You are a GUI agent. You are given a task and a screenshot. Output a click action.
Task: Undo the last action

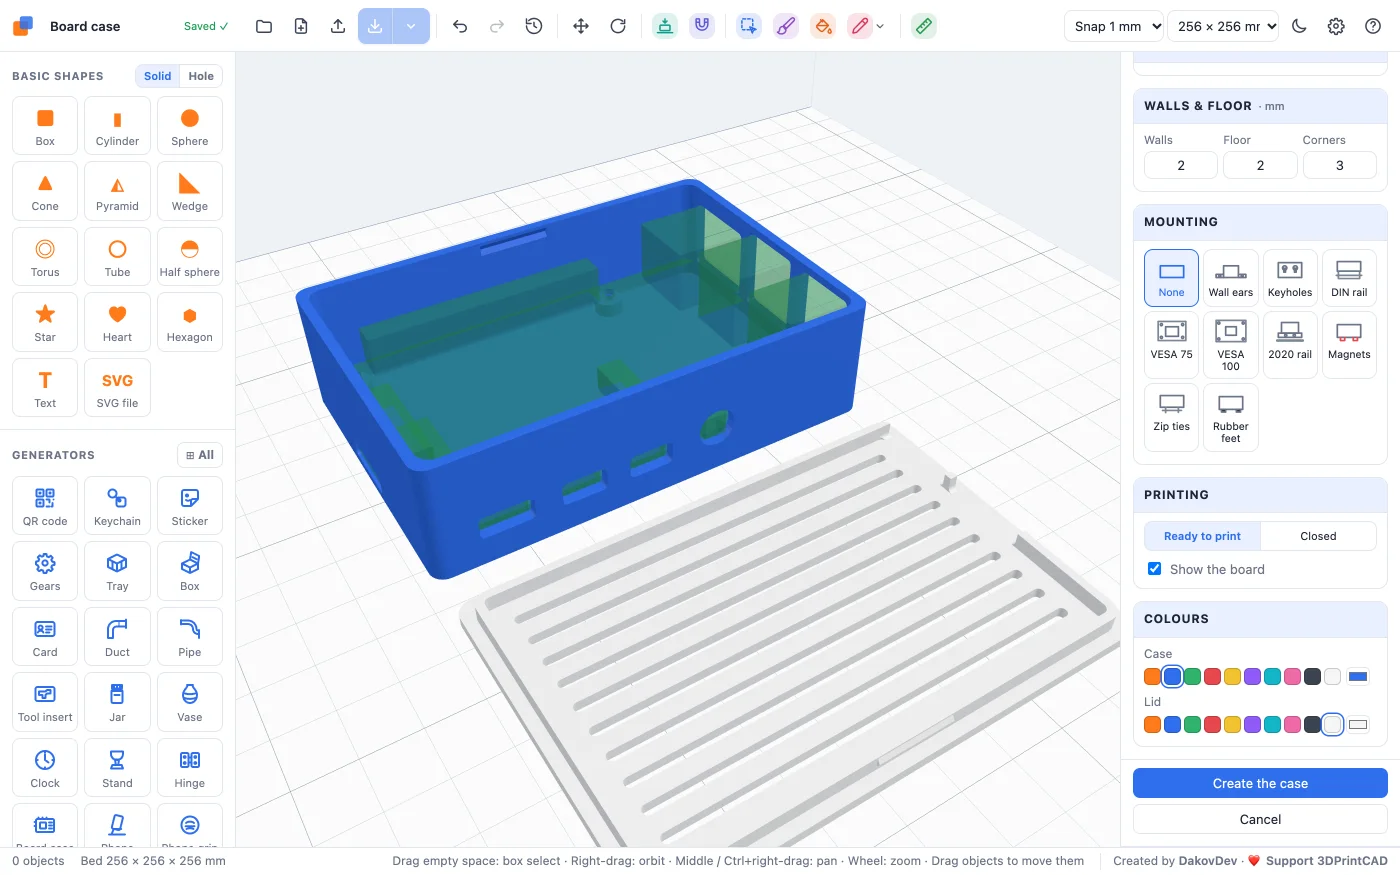point(460,26)
